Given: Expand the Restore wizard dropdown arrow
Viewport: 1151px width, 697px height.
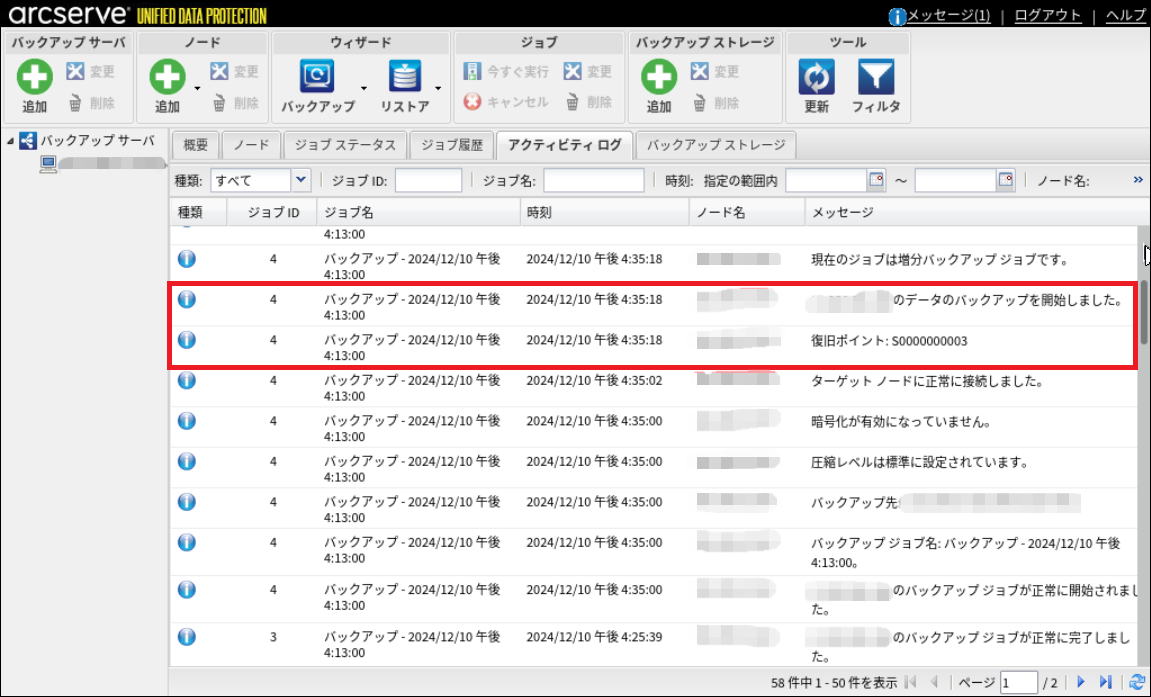Looking at the screenshot, I should coord(439,88).
